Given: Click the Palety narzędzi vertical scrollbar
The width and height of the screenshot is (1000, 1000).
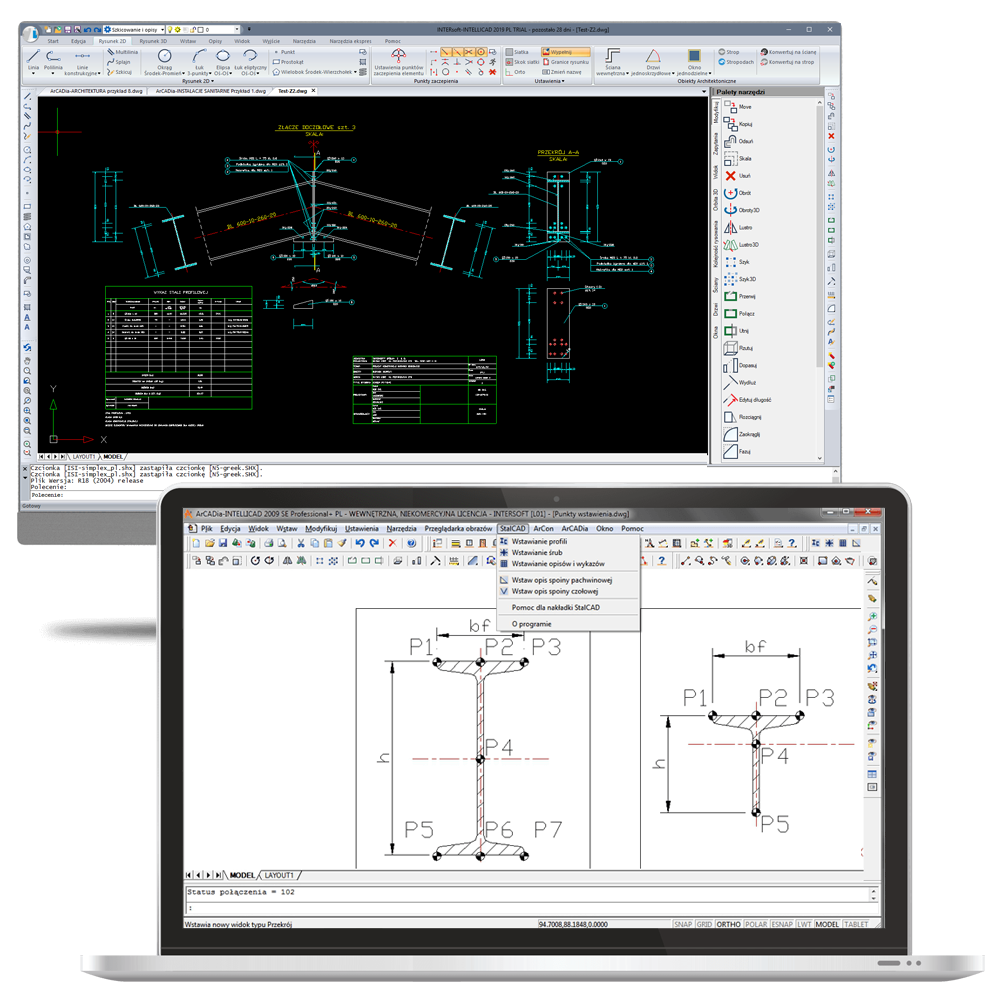Looking at the screenshot, I should click(x=820, y=279).
